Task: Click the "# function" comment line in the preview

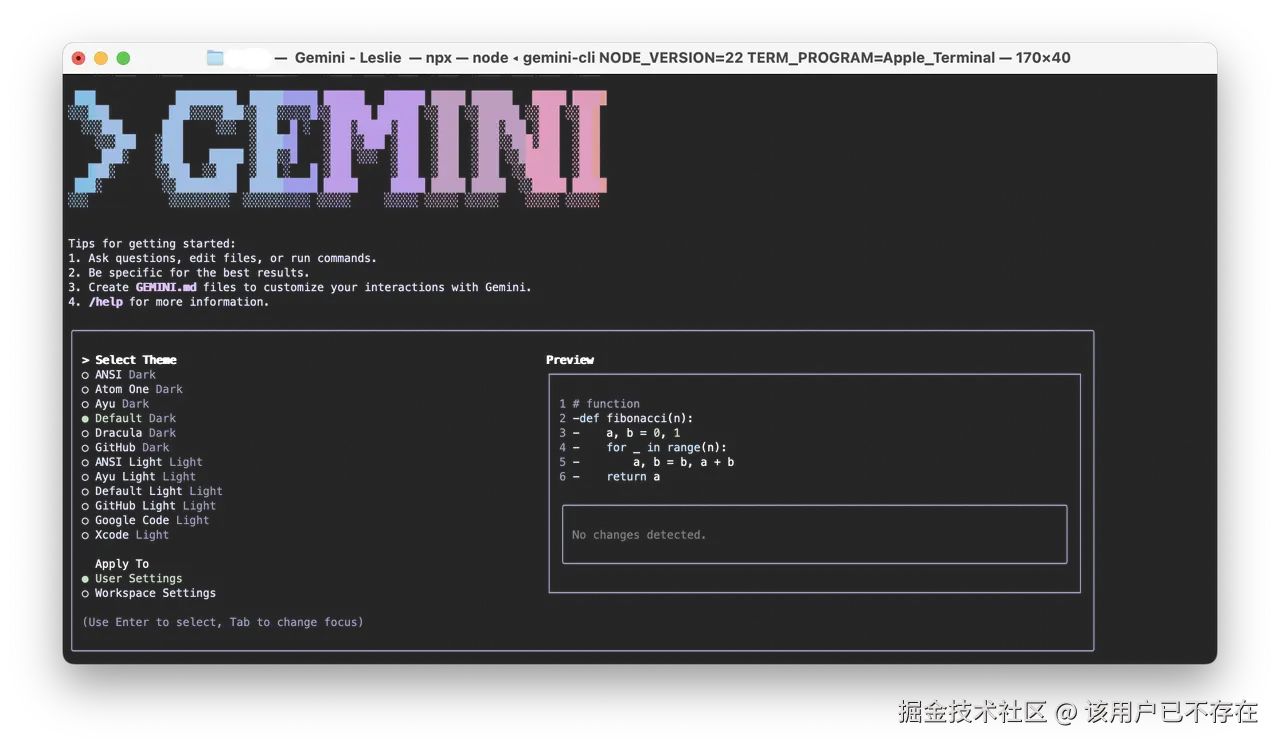Action: [x=606, y=404]
